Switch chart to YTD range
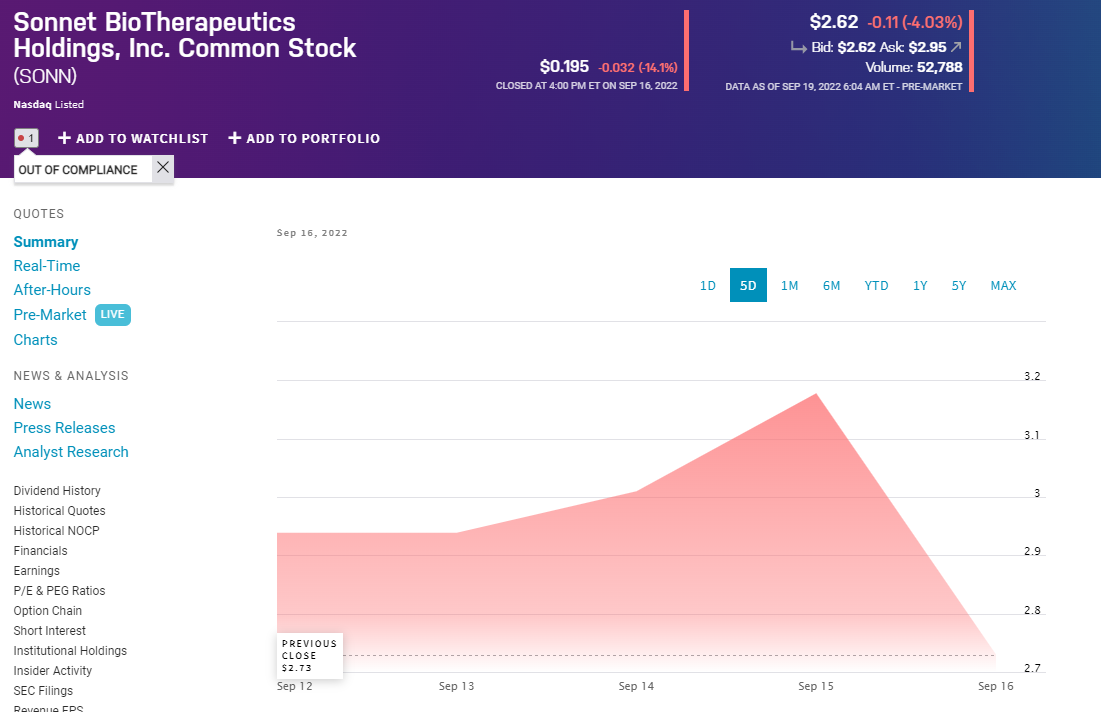This screenshot has height=712, width=1101. click(x=876, y=286)
